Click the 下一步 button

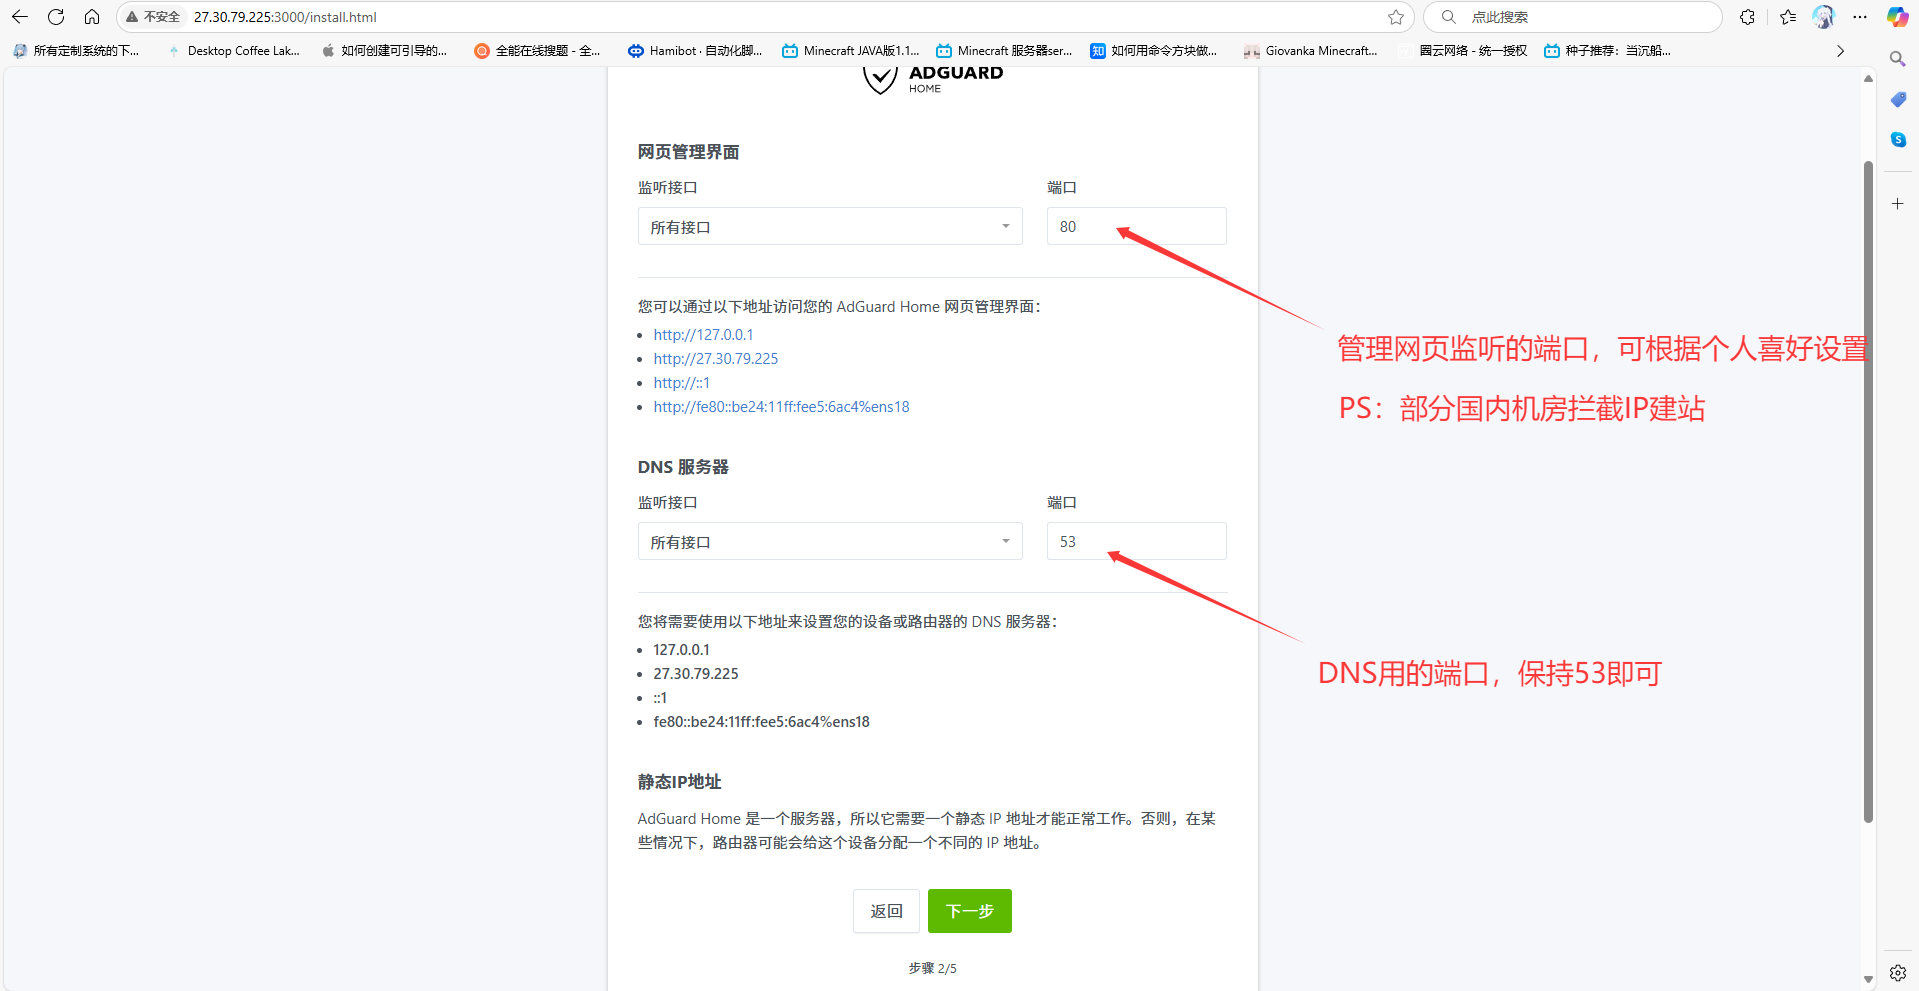pos(968,911)
